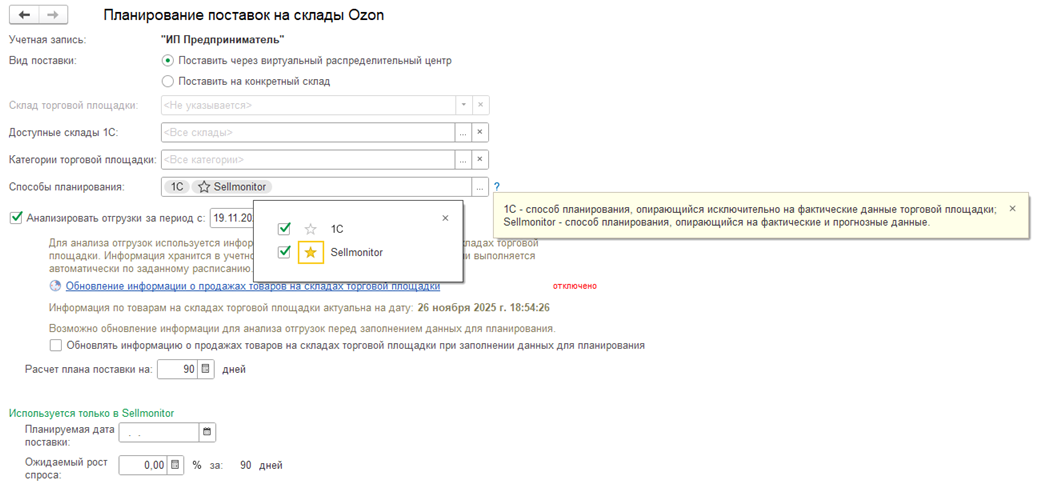The width and height of the screenshot is (1043, 489).
Task: Close the yellow tooltip hint
Action: 1012,208
